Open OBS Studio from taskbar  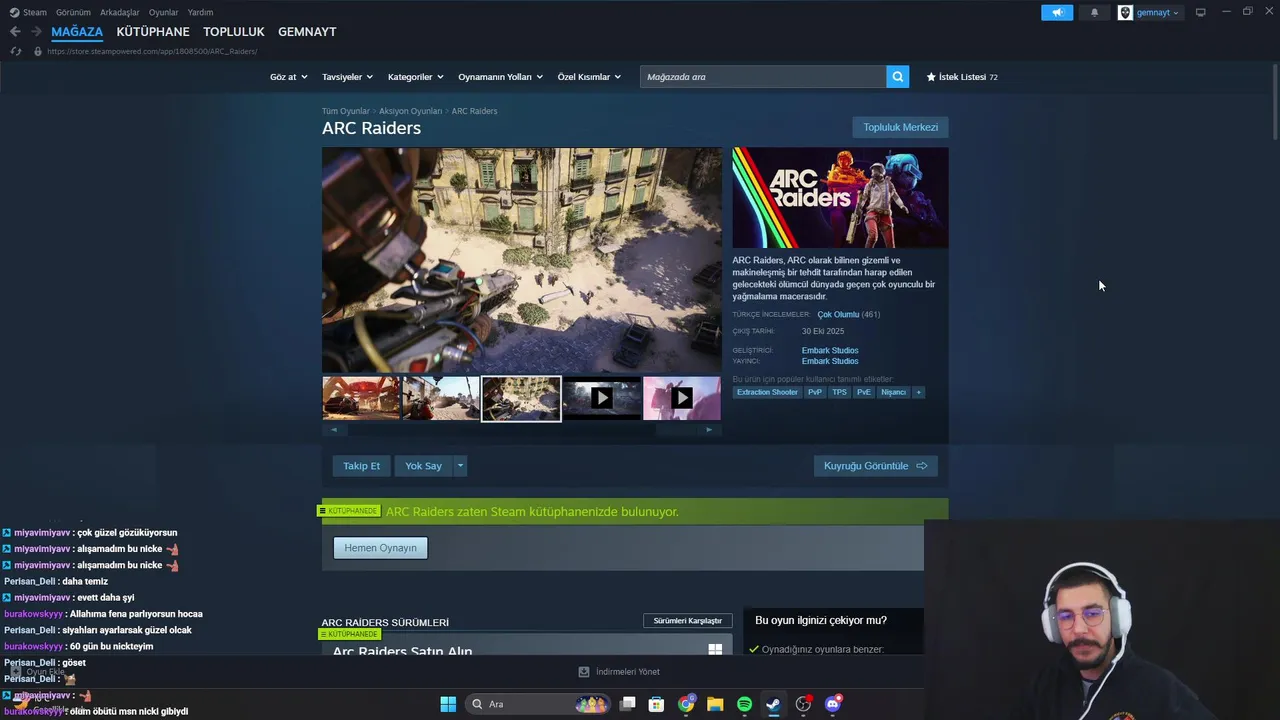click(803, 704)
